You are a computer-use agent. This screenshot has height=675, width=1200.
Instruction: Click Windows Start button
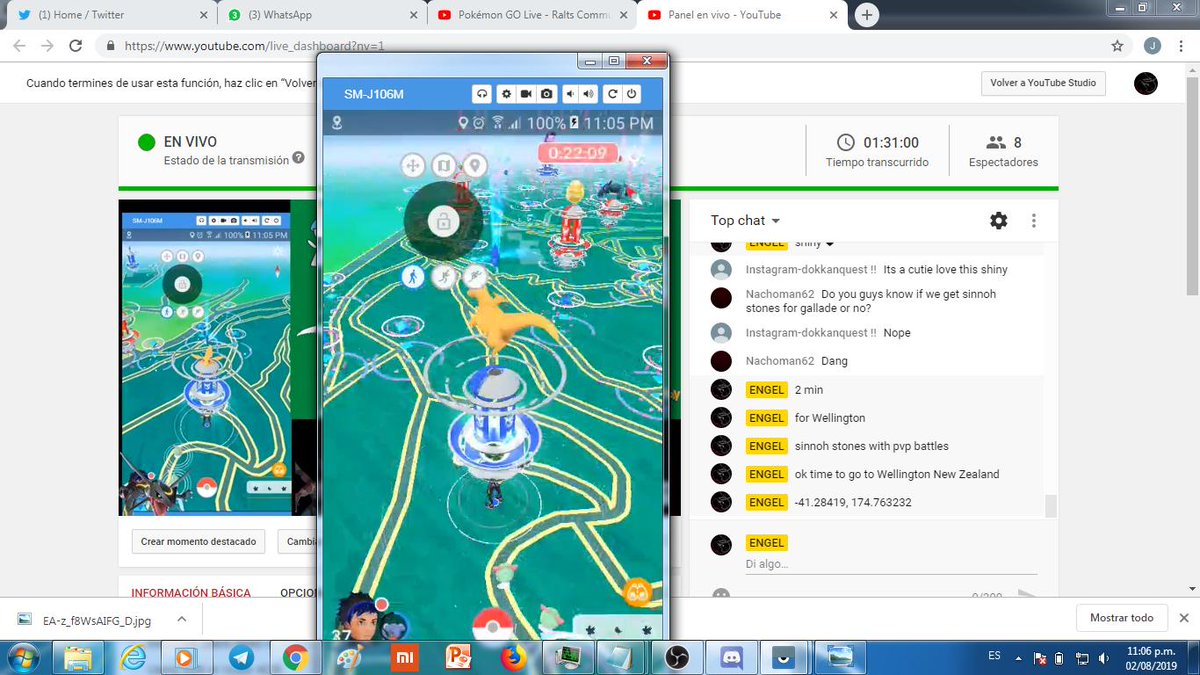(x=22, y=657)
